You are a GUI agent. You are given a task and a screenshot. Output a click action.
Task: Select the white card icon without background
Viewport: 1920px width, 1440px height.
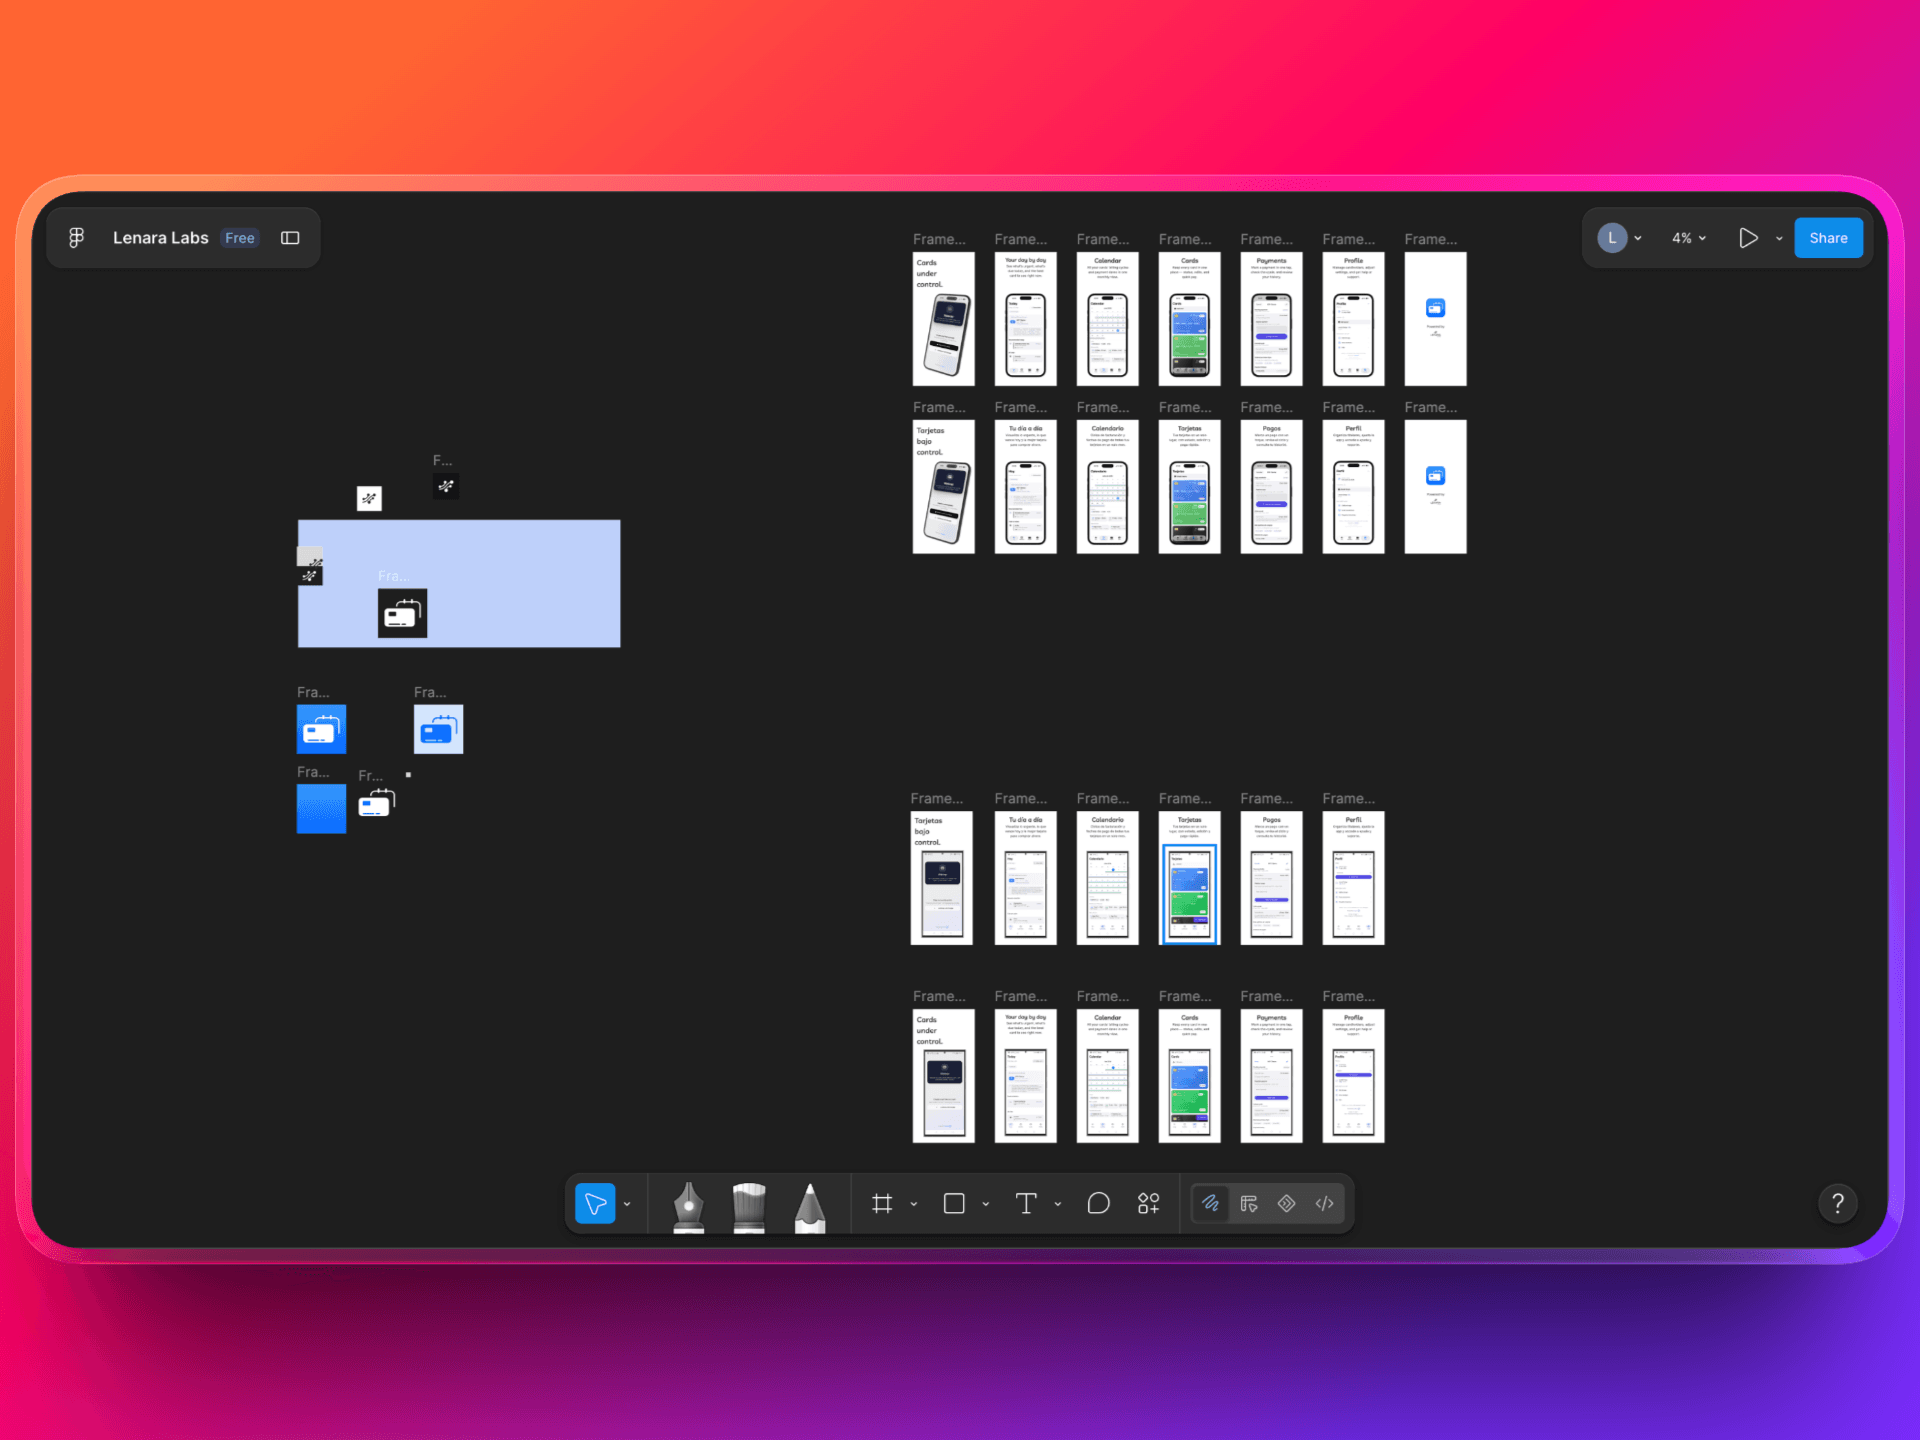pyautogui.click(x=377, y=803)
